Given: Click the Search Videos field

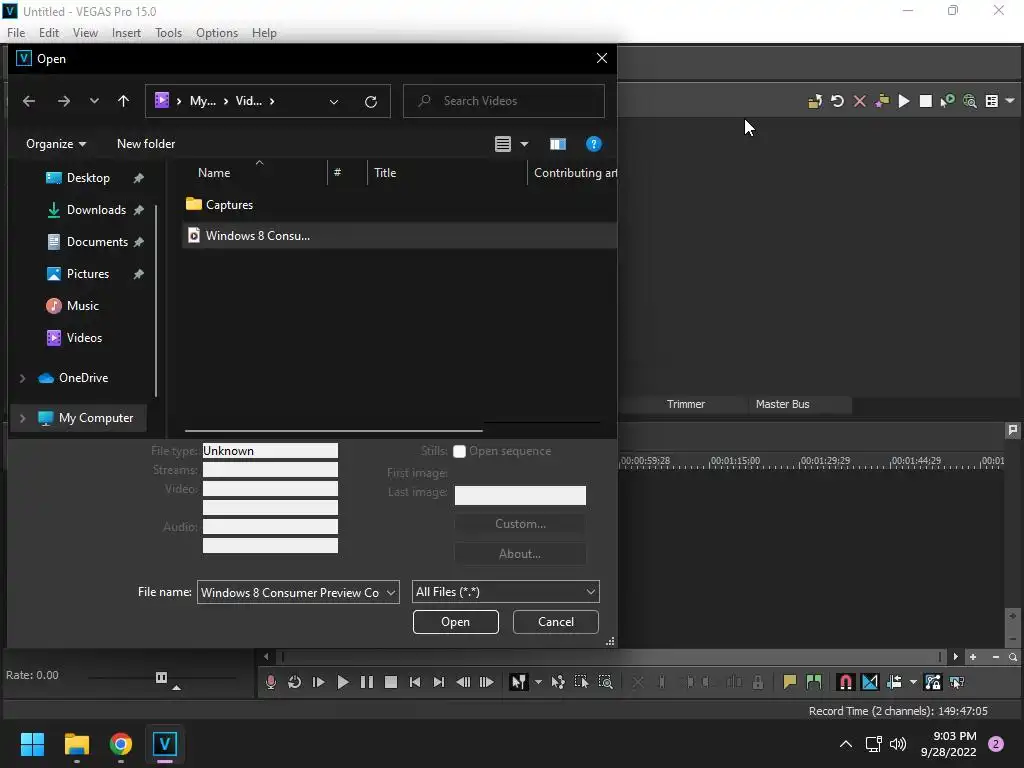Looking at the screenshot, I should coord(504,101).
